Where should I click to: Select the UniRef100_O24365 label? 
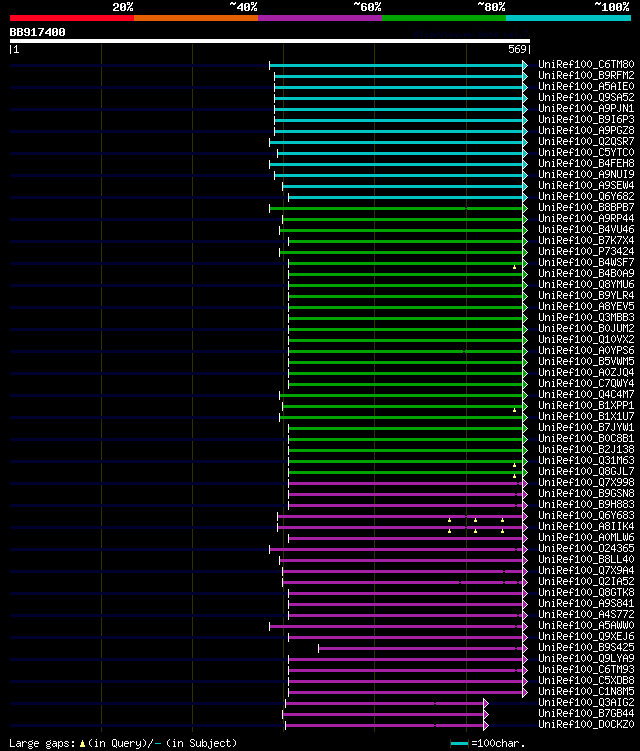tap(586, 549)
